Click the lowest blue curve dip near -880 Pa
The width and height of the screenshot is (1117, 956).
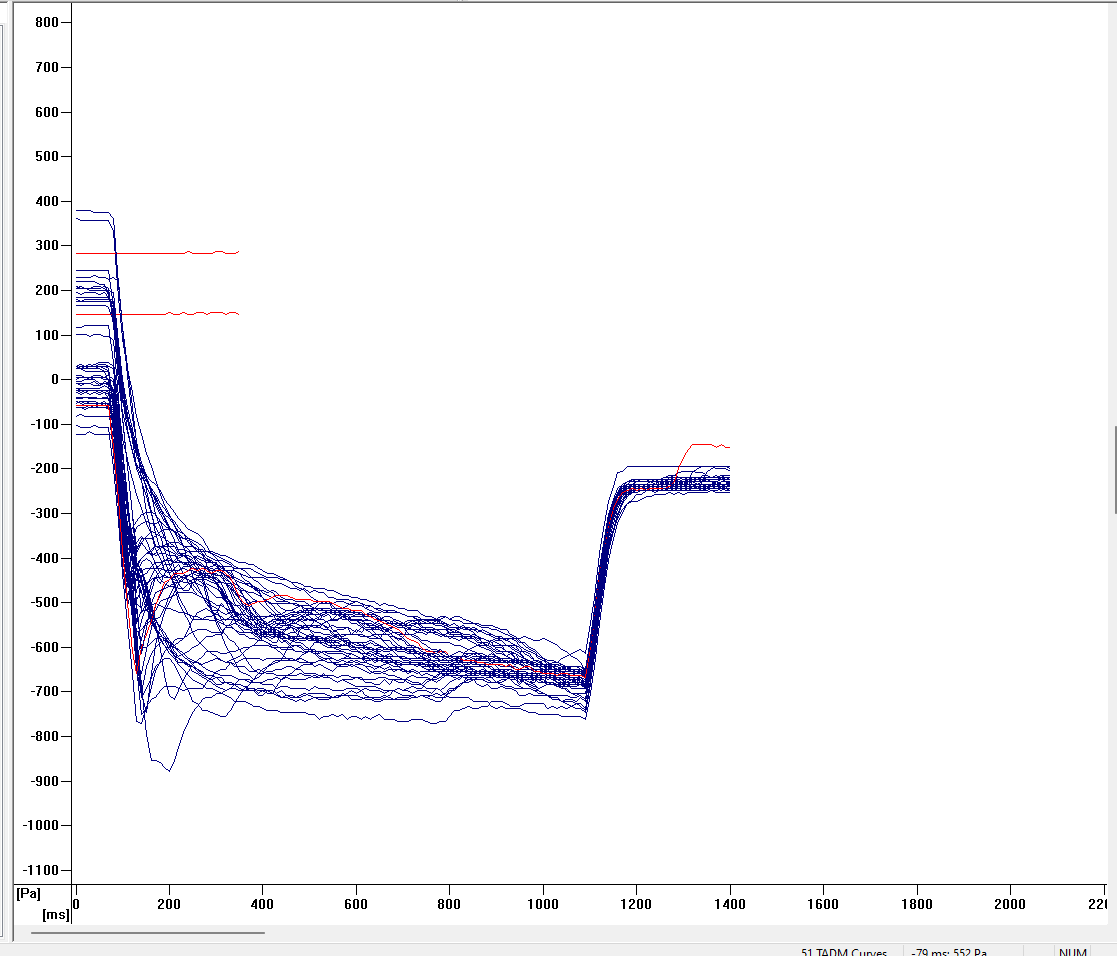click(168, 770)
